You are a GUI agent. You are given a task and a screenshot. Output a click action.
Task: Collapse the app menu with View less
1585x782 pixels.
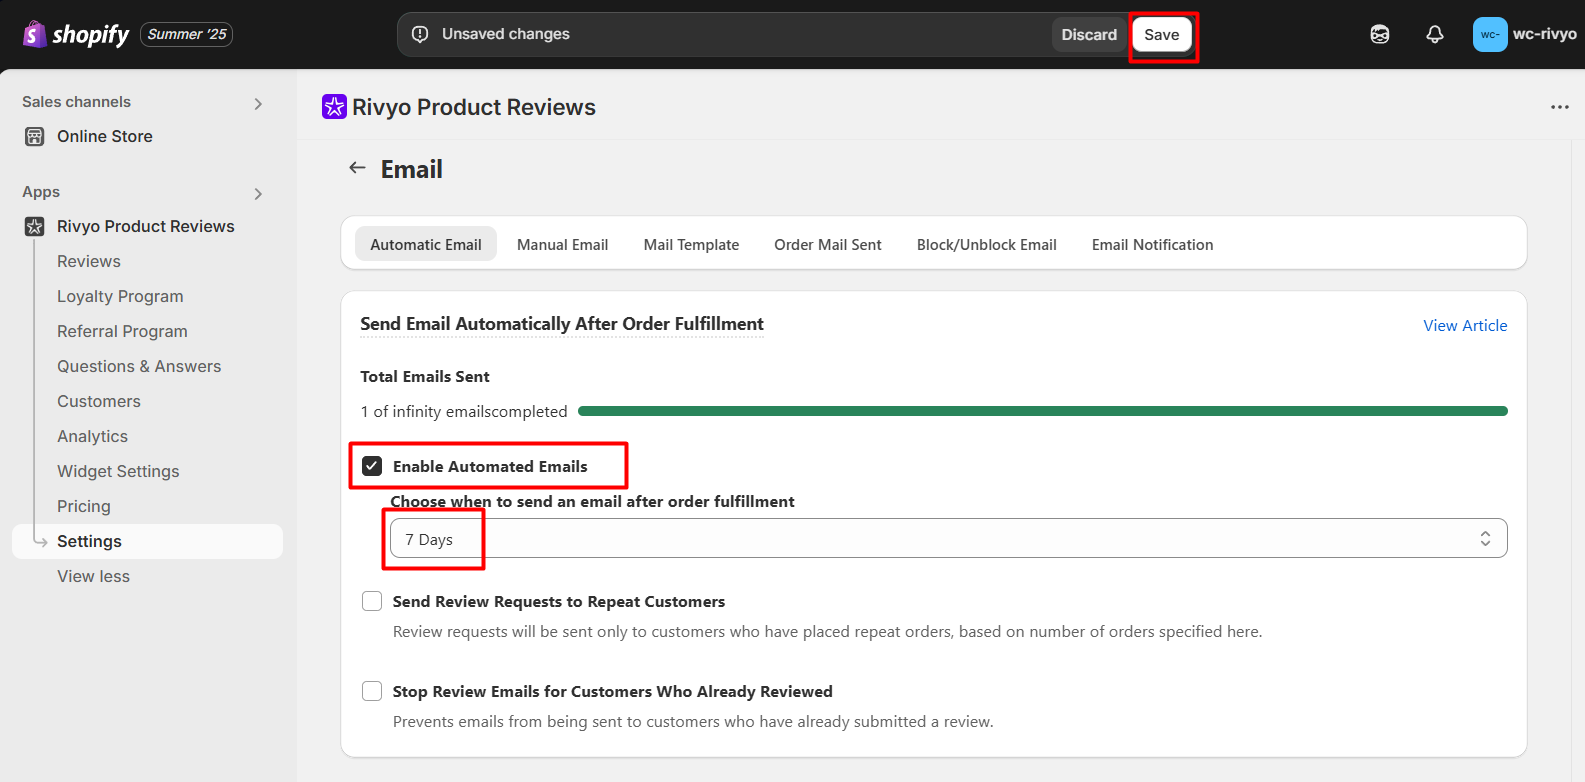93,577
